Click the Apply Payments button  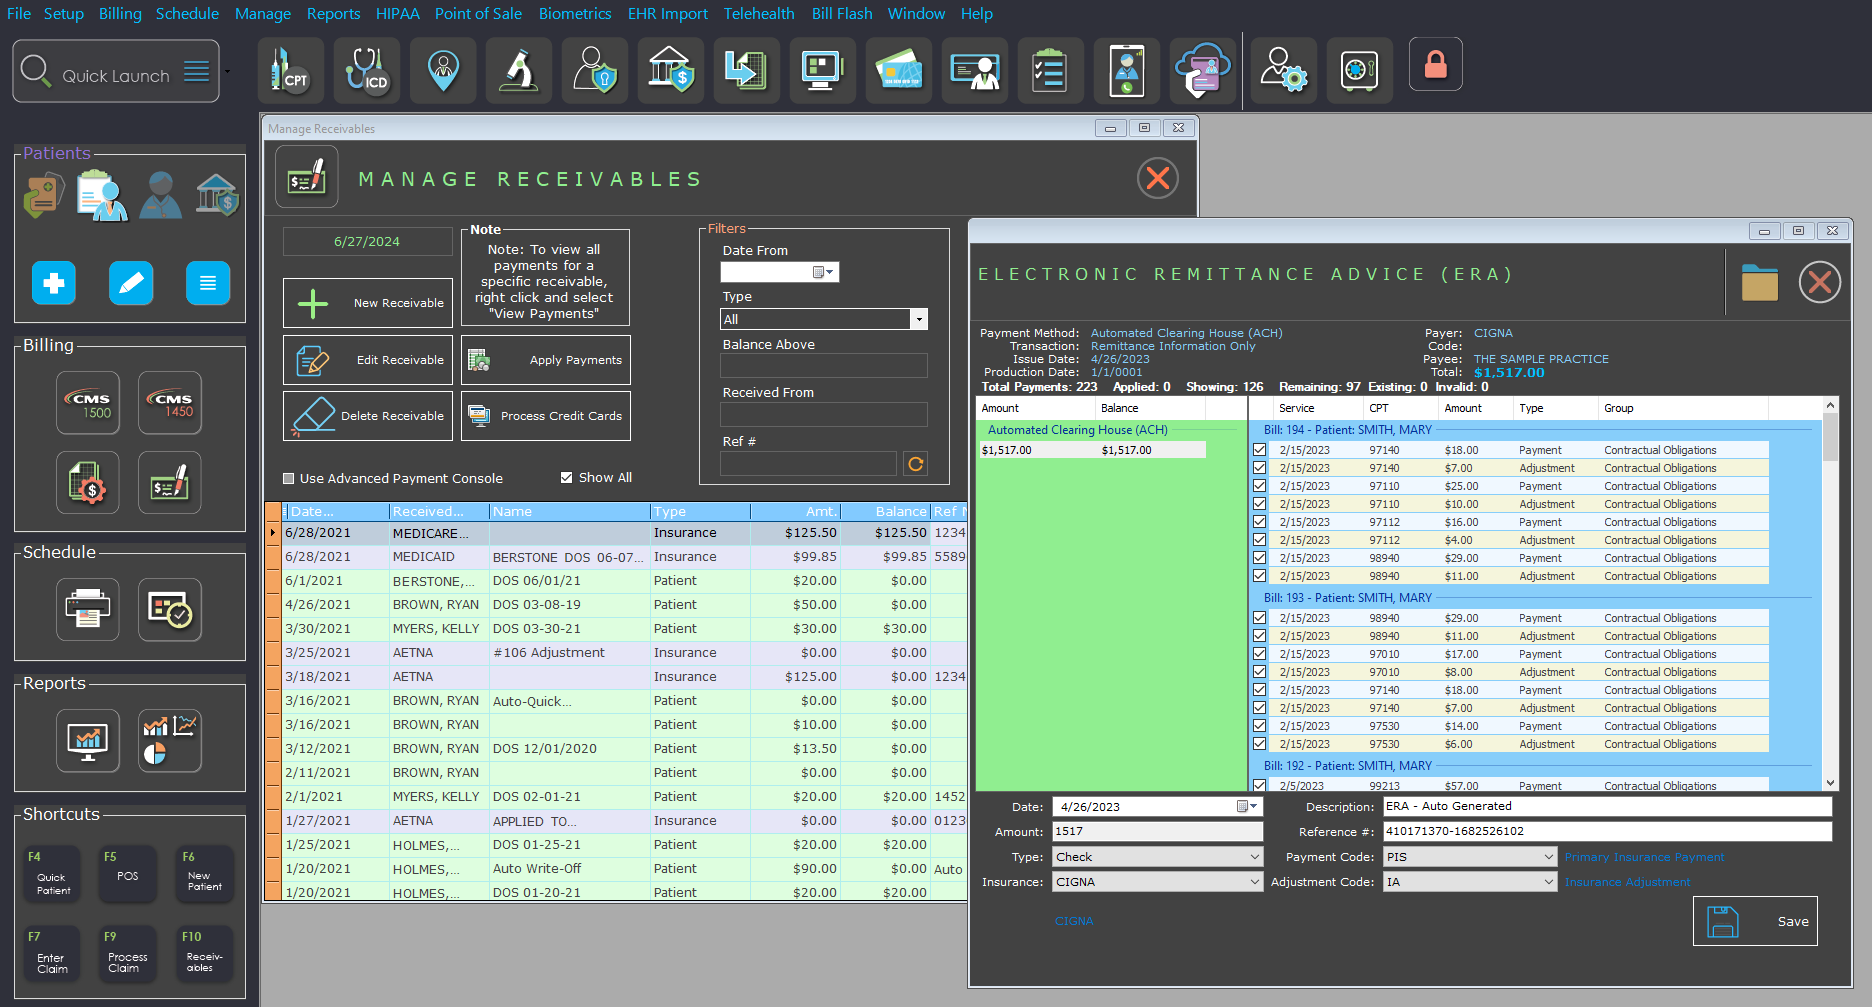coord(546,360)
